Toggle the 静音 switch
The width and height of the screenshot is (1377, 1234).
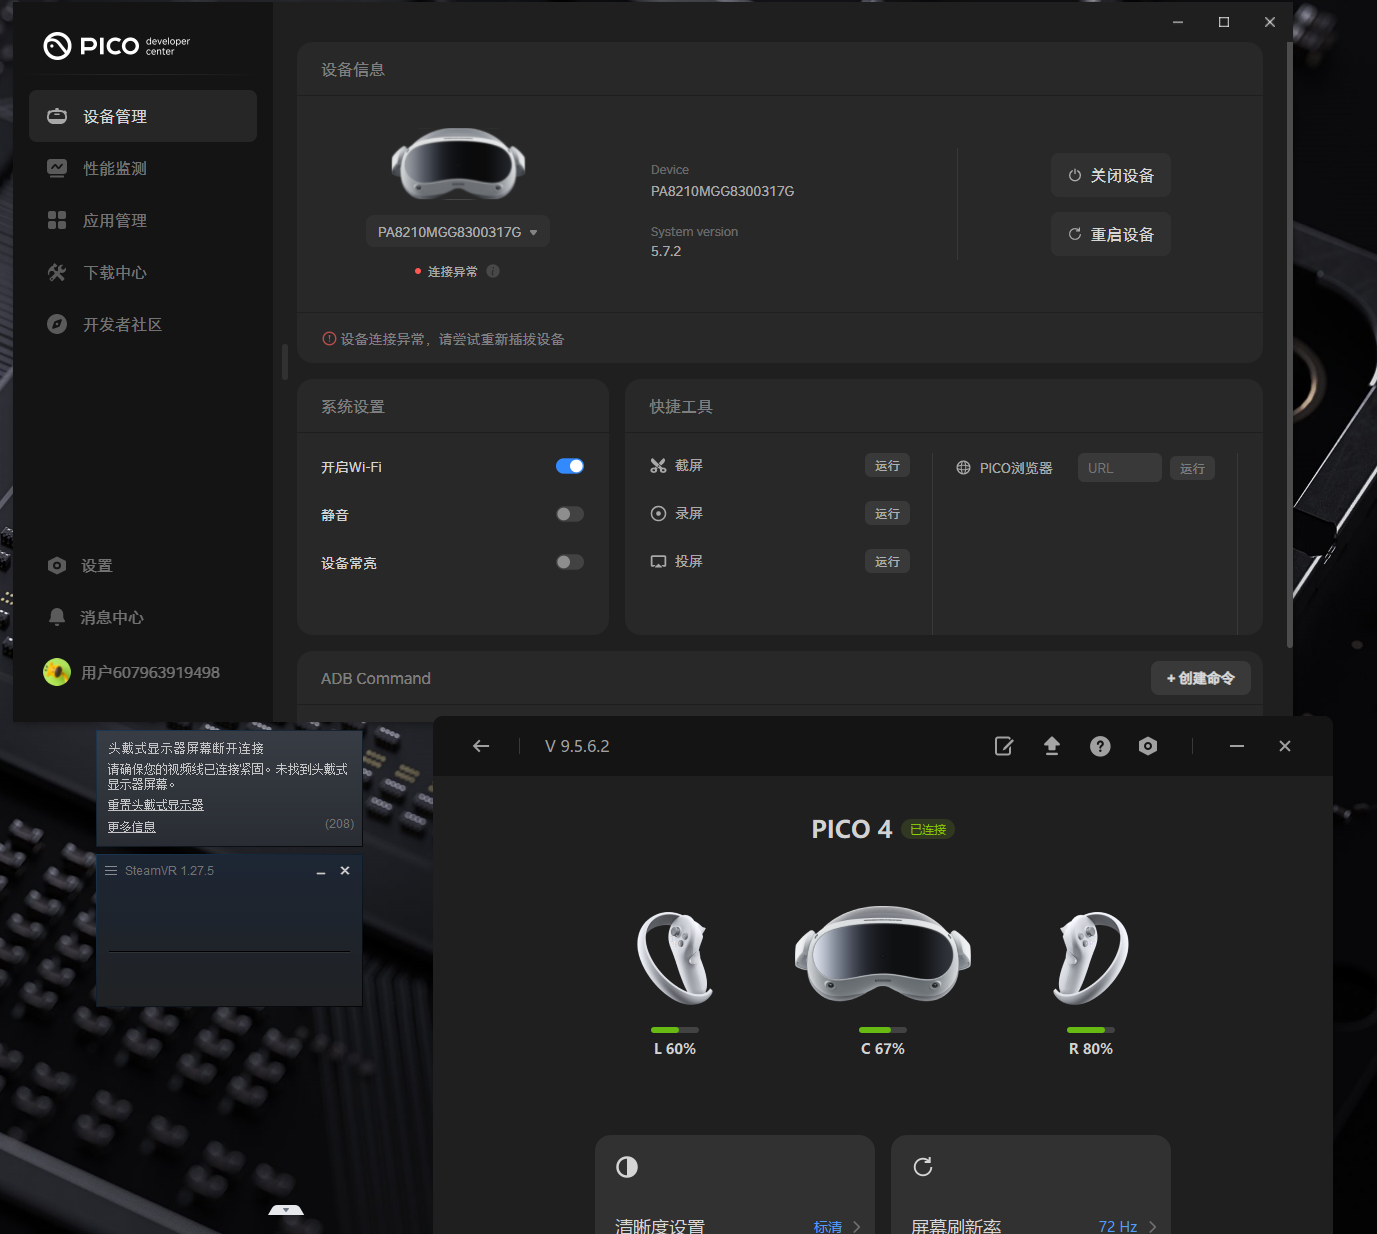570,514
